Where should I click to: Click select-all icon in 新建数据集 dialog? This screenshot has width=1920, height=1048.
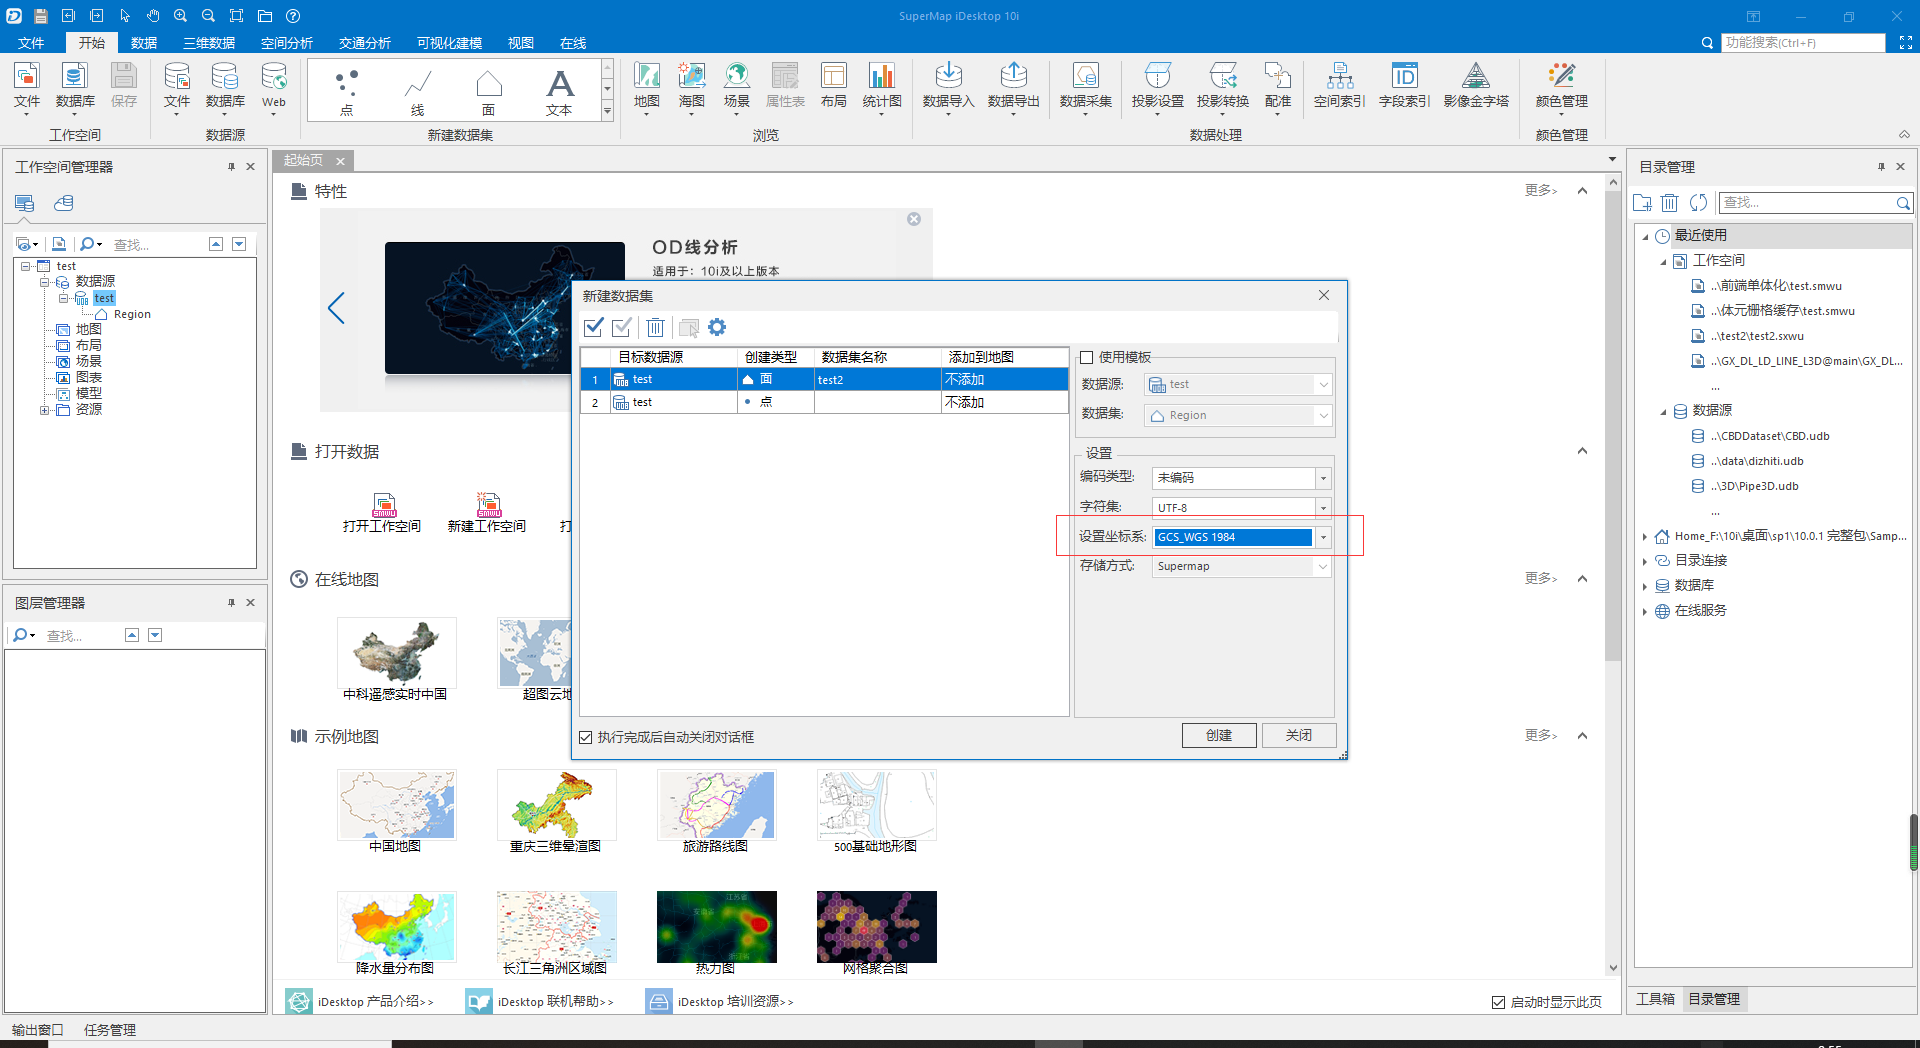coord(594,327)
